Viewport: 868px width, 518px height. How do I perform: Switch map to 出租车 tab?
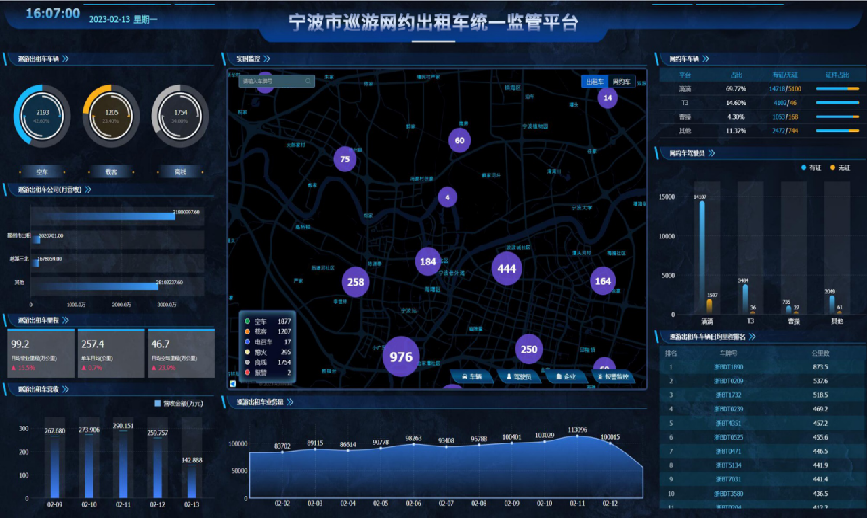594,81
